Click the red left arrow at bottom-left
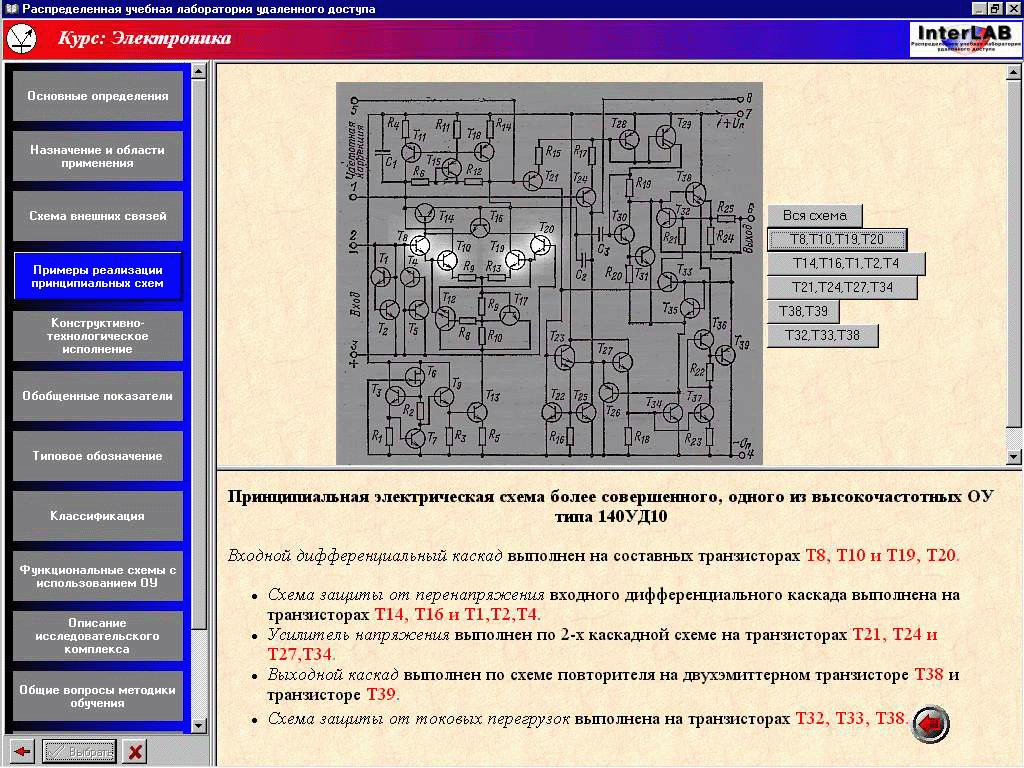 22,752
